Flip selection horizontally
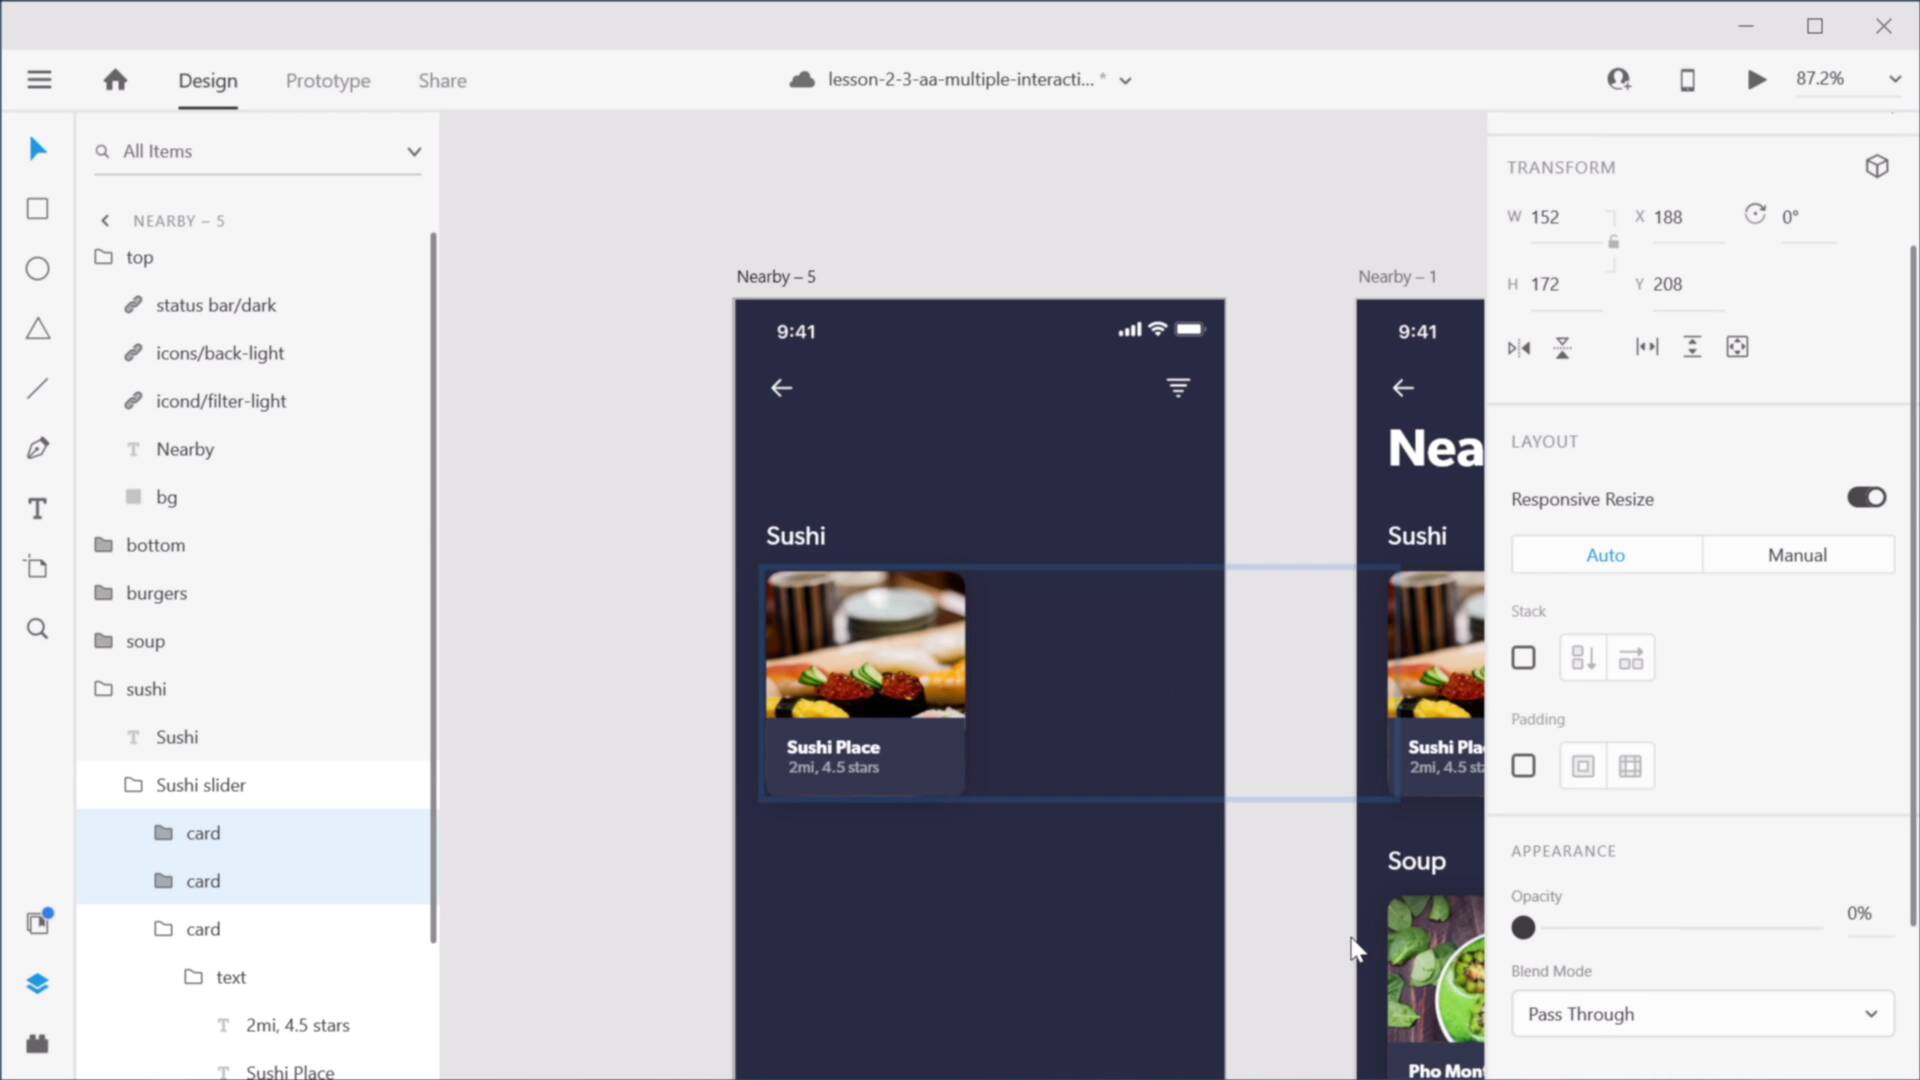 coord(1519,348)
